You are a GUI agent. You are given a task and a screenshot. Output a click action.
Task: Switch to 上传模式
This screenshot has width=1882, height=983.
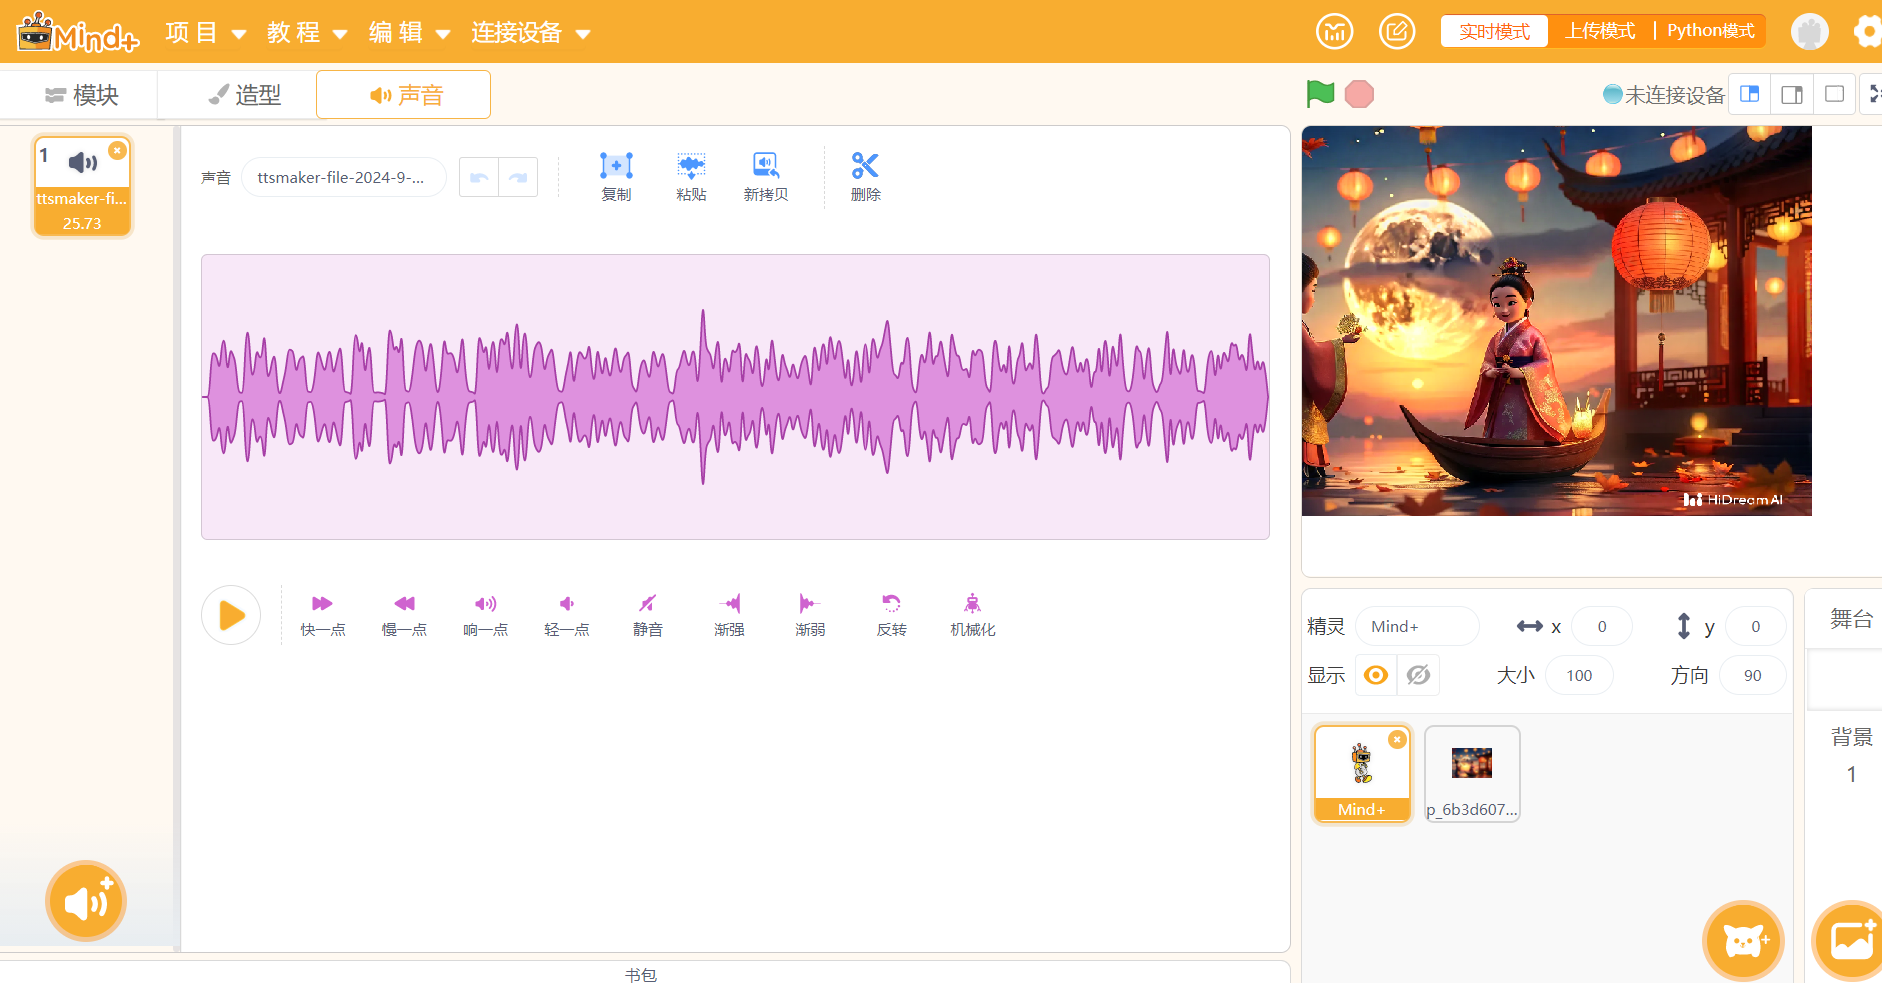pyautogui.click(x=1600, y=31)
